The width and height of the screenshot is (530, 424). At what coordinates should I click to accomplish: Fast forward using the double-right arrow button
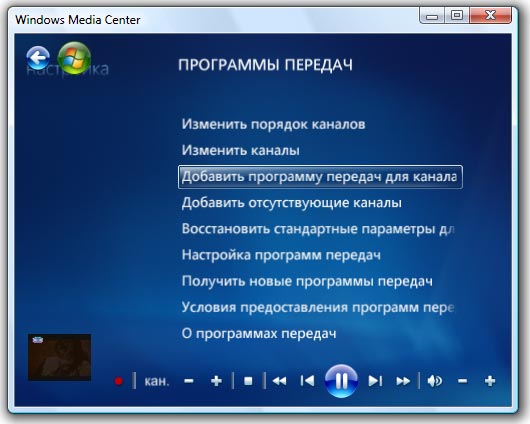click(x=403, y=381)
